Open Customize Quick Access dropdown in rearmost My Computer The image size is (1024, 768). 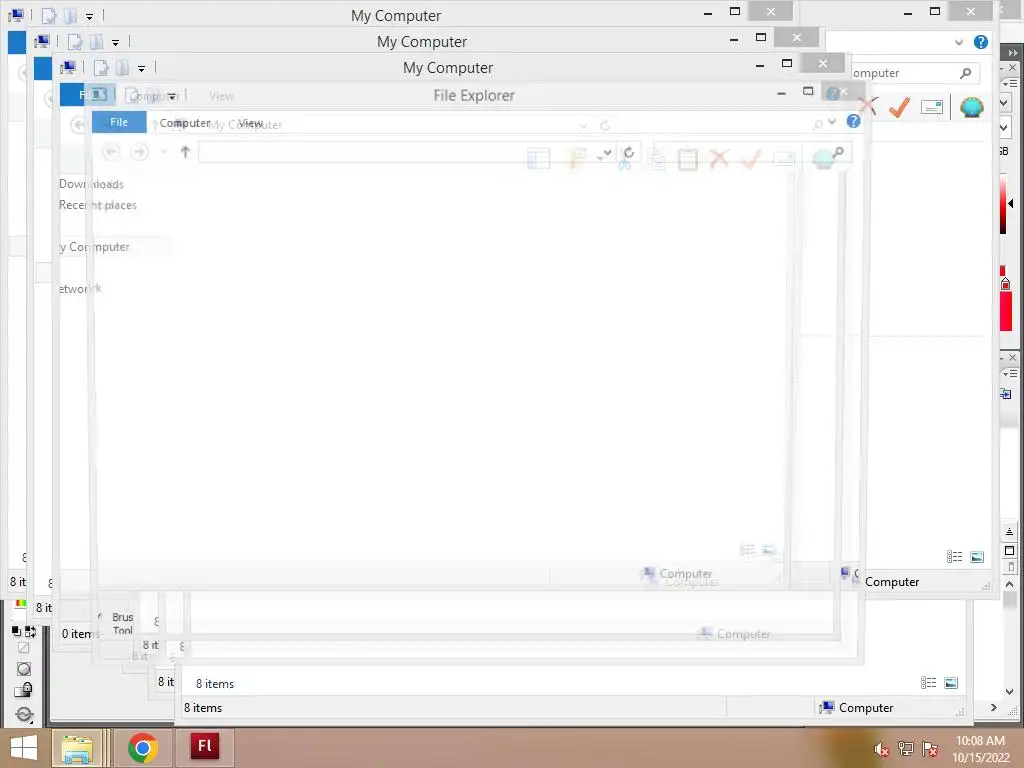(x=89, y=17)
